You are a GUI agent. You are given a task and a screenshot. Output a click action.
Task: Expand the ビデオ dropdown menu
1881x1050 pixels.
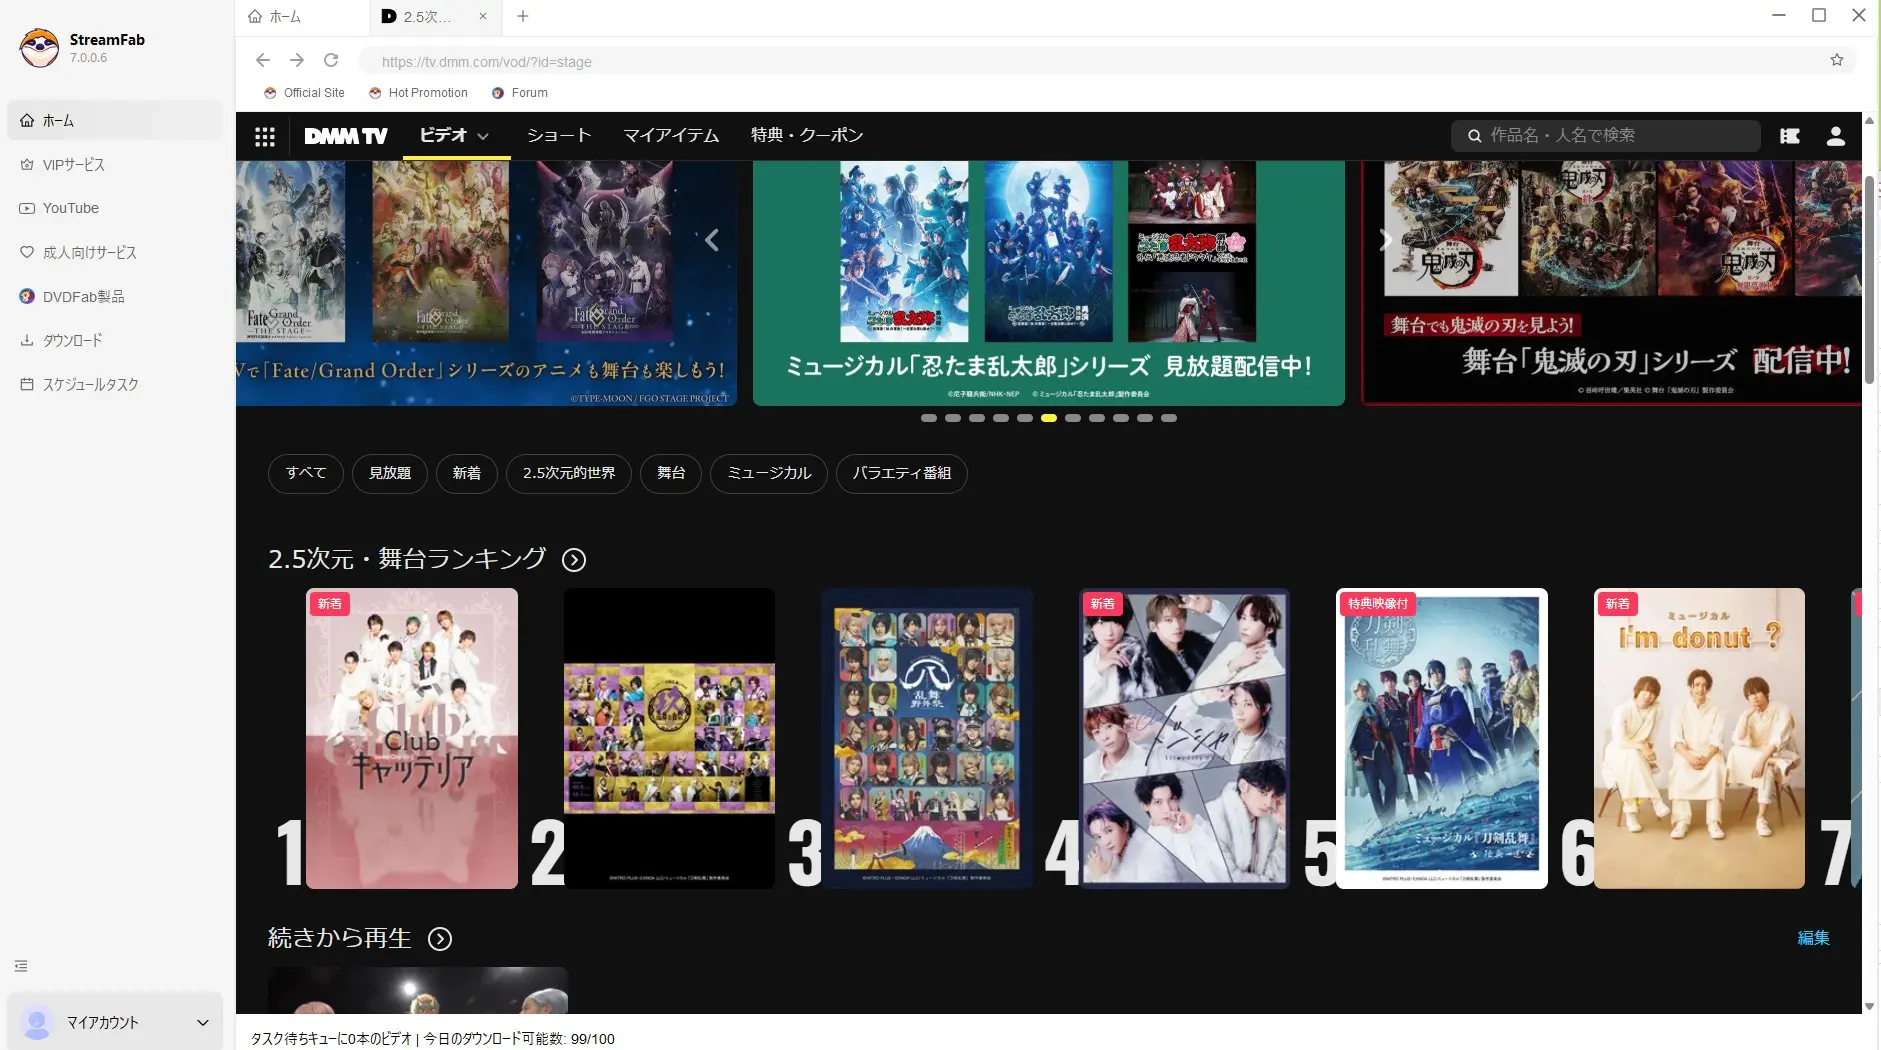pyautogui.click(x=483, y=136)
